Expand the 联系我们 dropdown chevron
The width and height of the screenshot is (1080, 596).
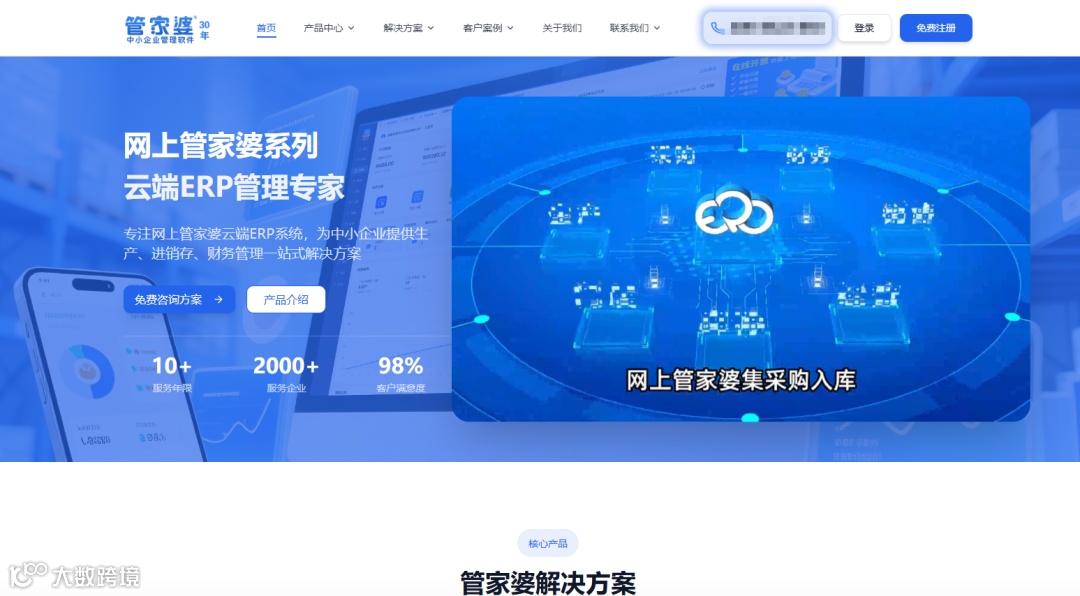tap(656, 28)
